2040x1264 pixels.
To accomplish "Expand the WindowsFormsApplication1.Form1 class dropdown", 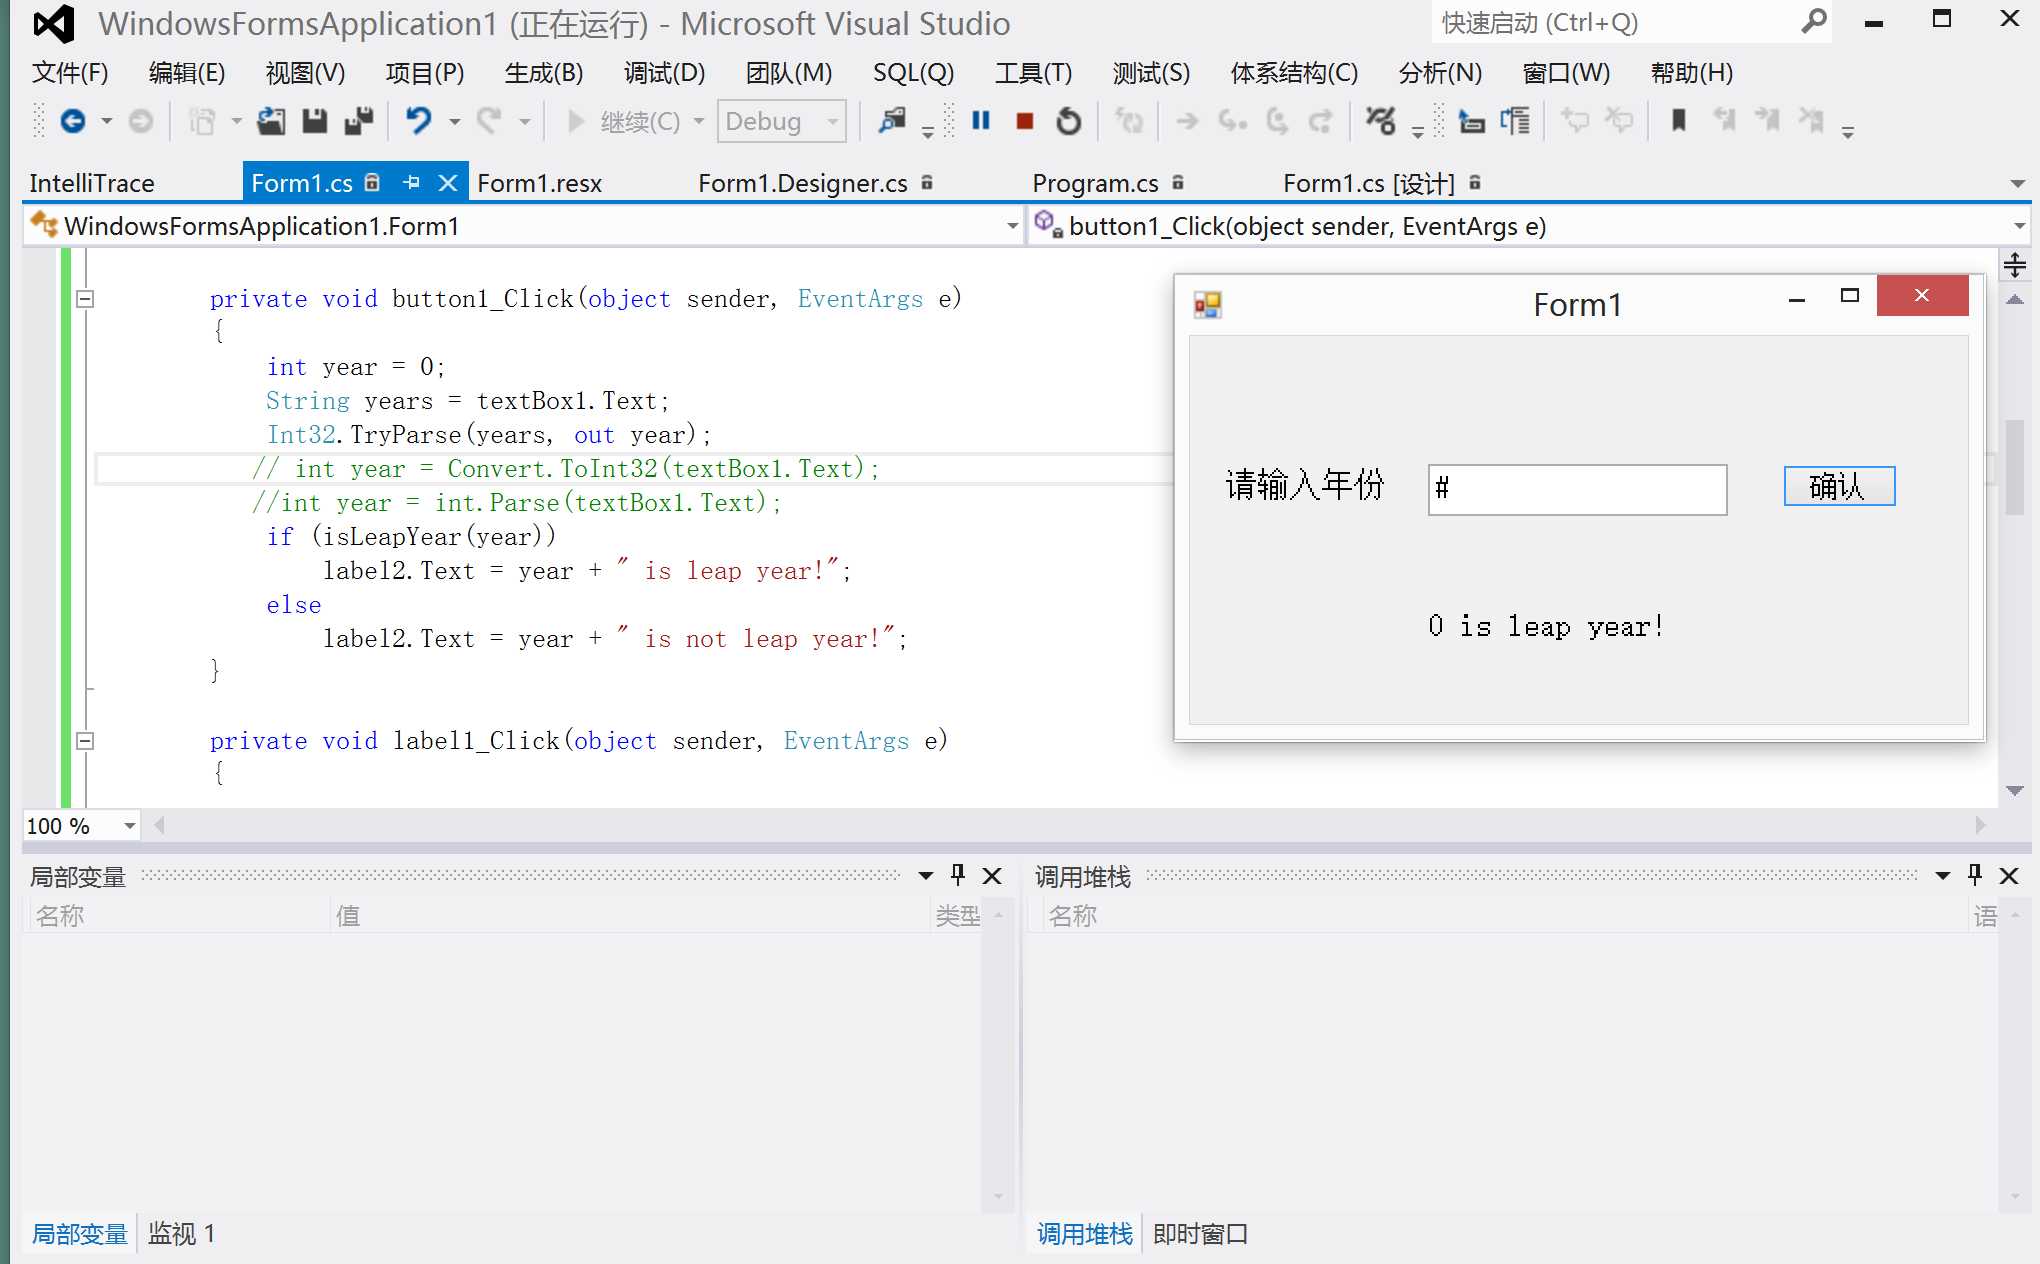I will pos(1012,226).
